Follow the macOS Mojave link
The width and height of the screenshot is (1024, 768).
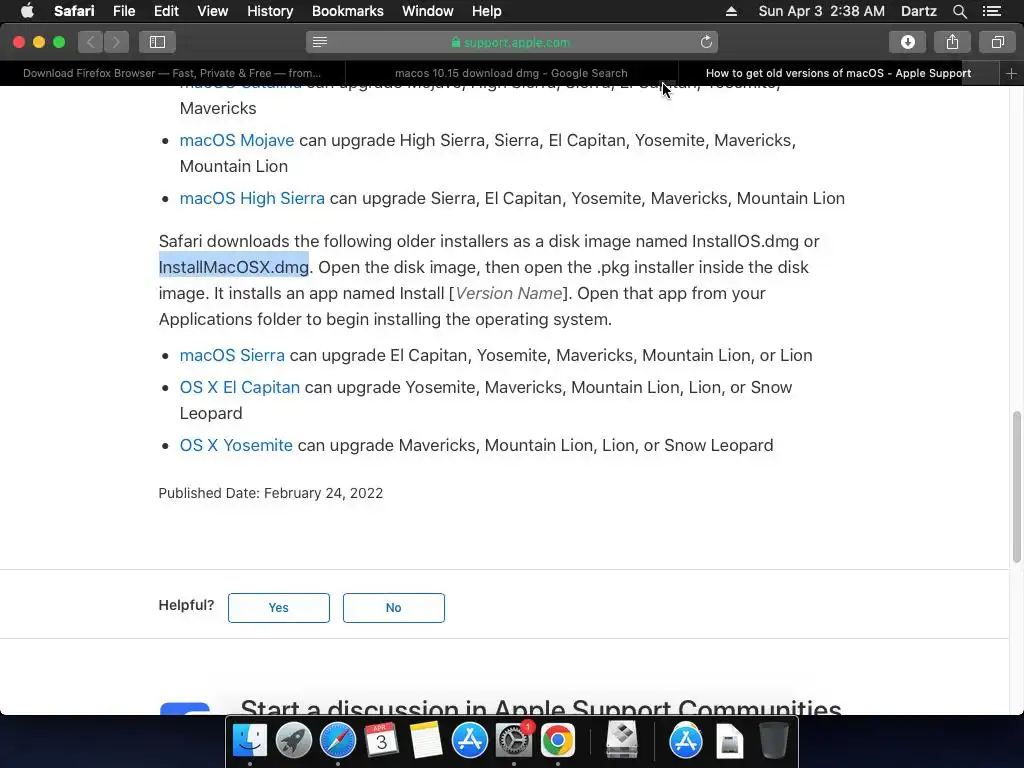point(236,140)
